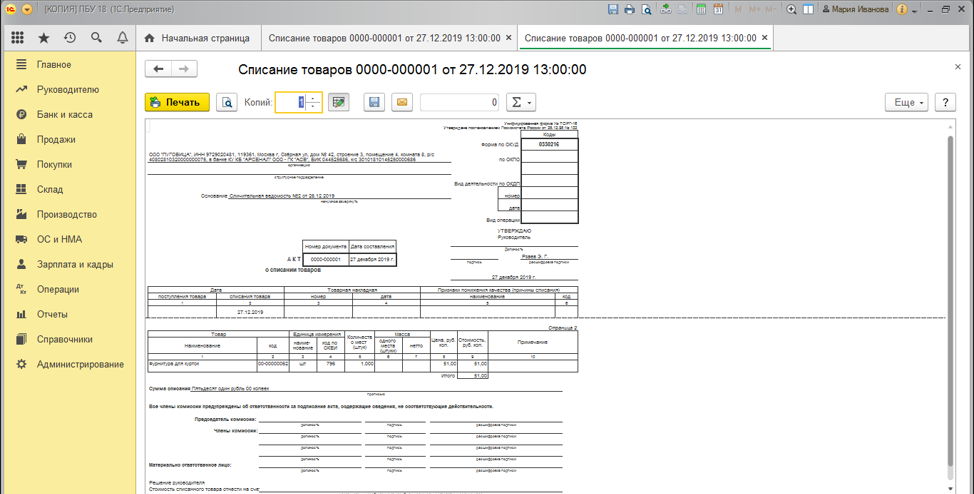Switch to Начальная страница tab
Image resolution: width=974 pixels, height=494 pixels.
point(197,38)
